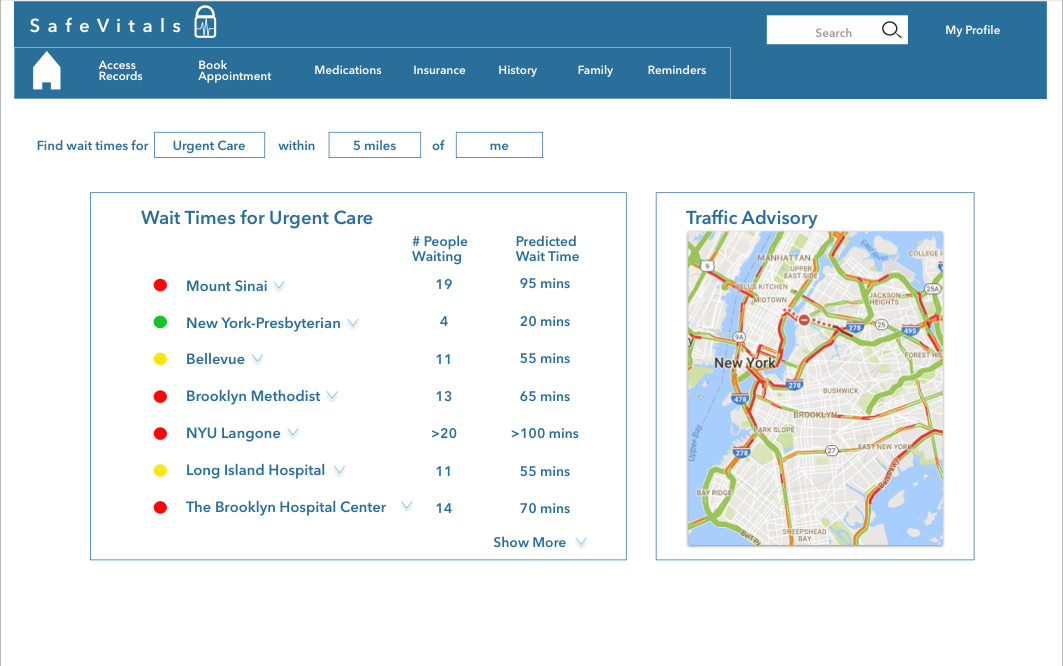Viewport: 1063px width, 666px height.
Task: Click the 'Traffic Advisory' heading
Action: coord(751,218)
